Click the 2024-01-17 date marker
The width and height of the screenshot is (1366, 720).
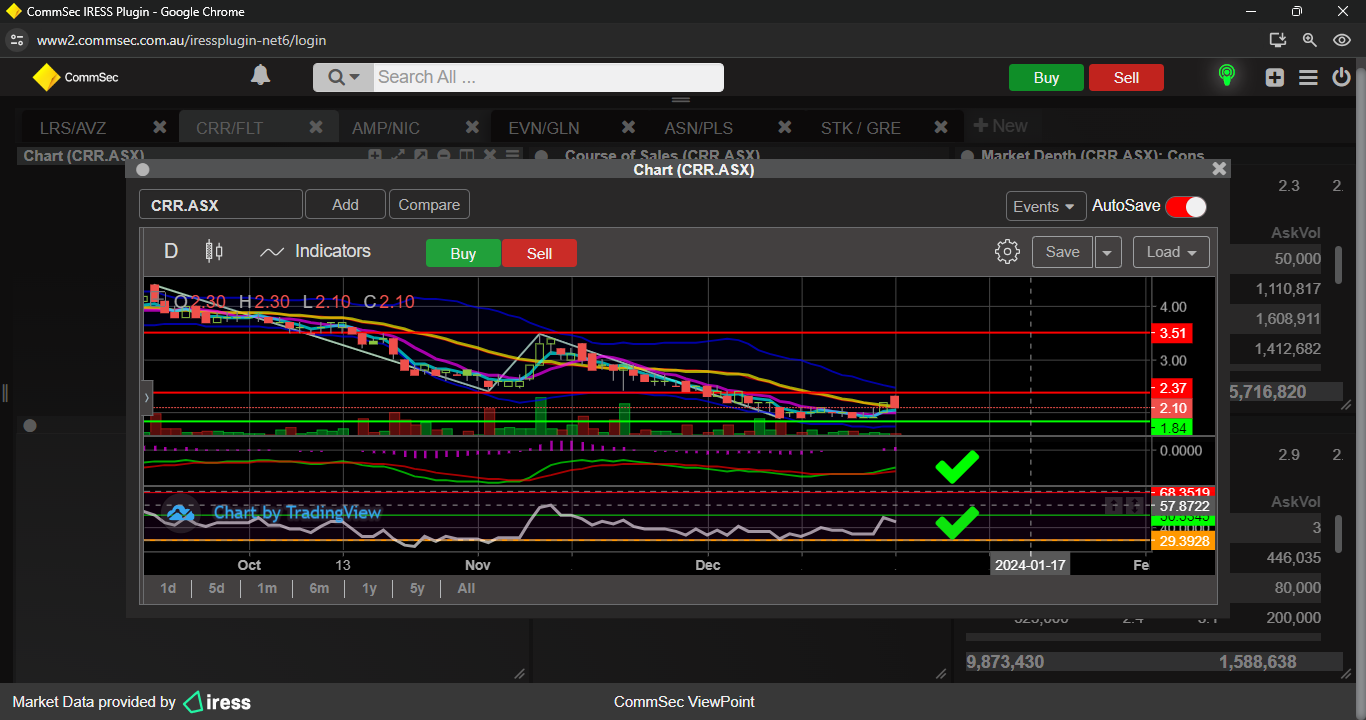(x=1029, y=565)
